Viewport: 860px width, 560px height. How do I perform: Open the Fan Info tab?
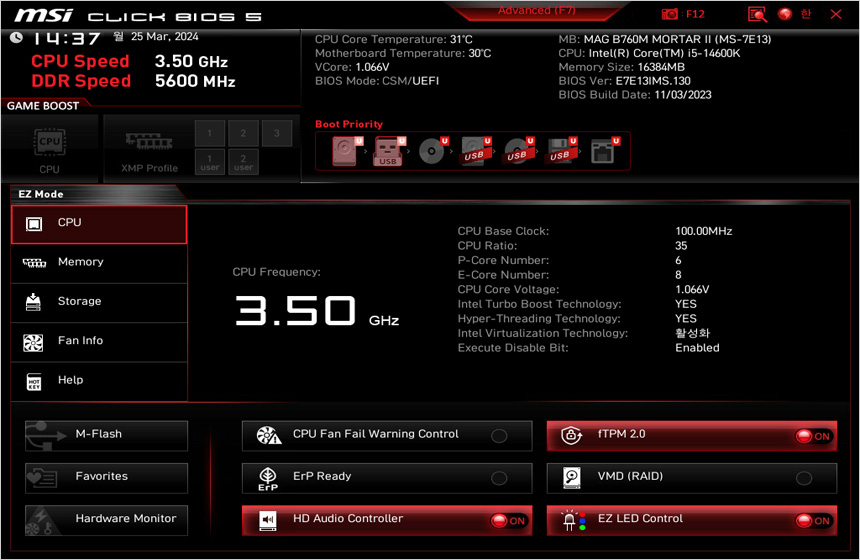pos(99,342)
